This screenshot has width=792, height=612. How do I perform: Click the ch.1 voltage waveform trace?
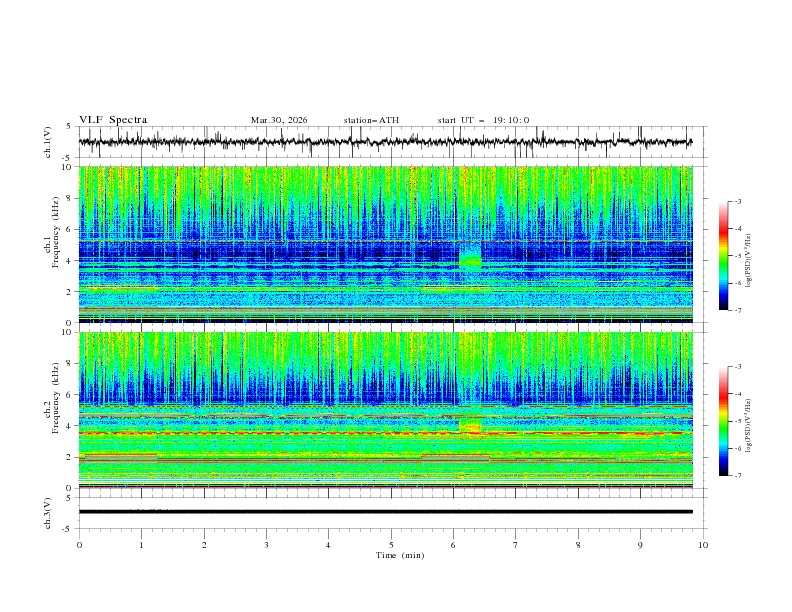click(385, 142)
